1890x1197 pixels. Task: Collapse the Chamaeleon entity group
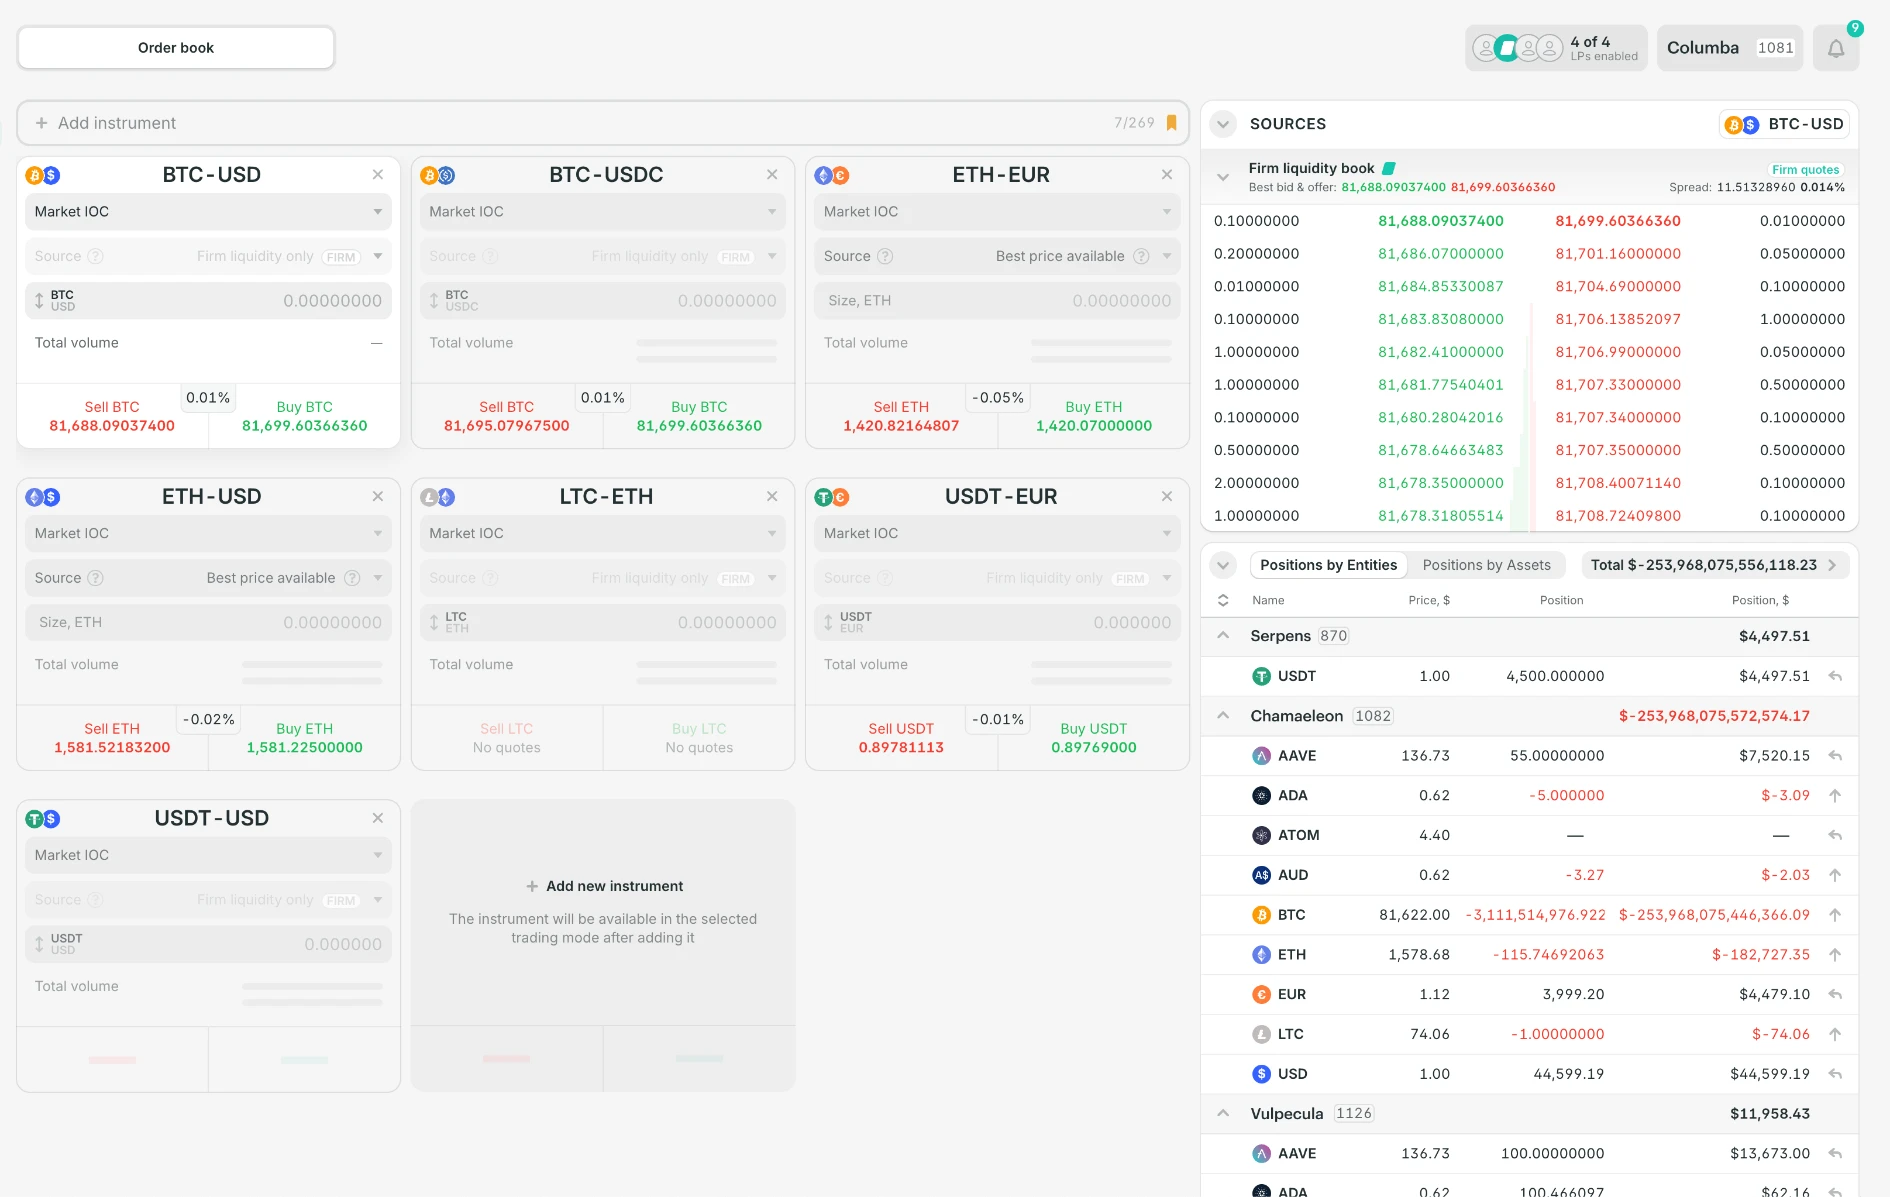[x=1223, y=716]
